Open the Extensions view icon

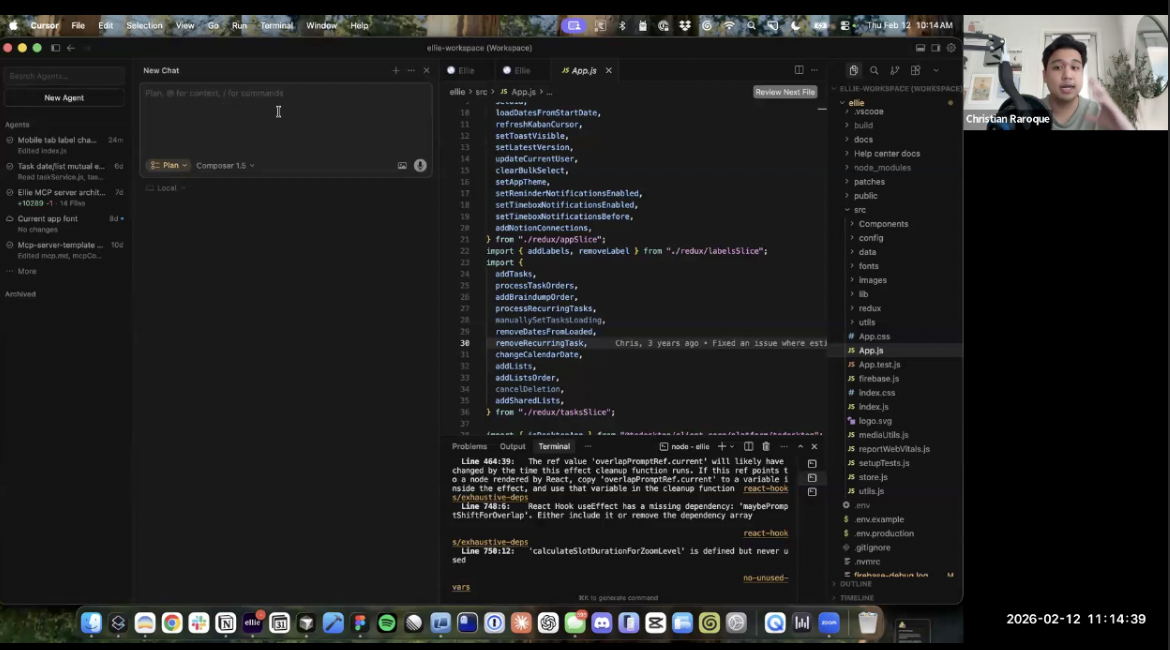[915, 71]
